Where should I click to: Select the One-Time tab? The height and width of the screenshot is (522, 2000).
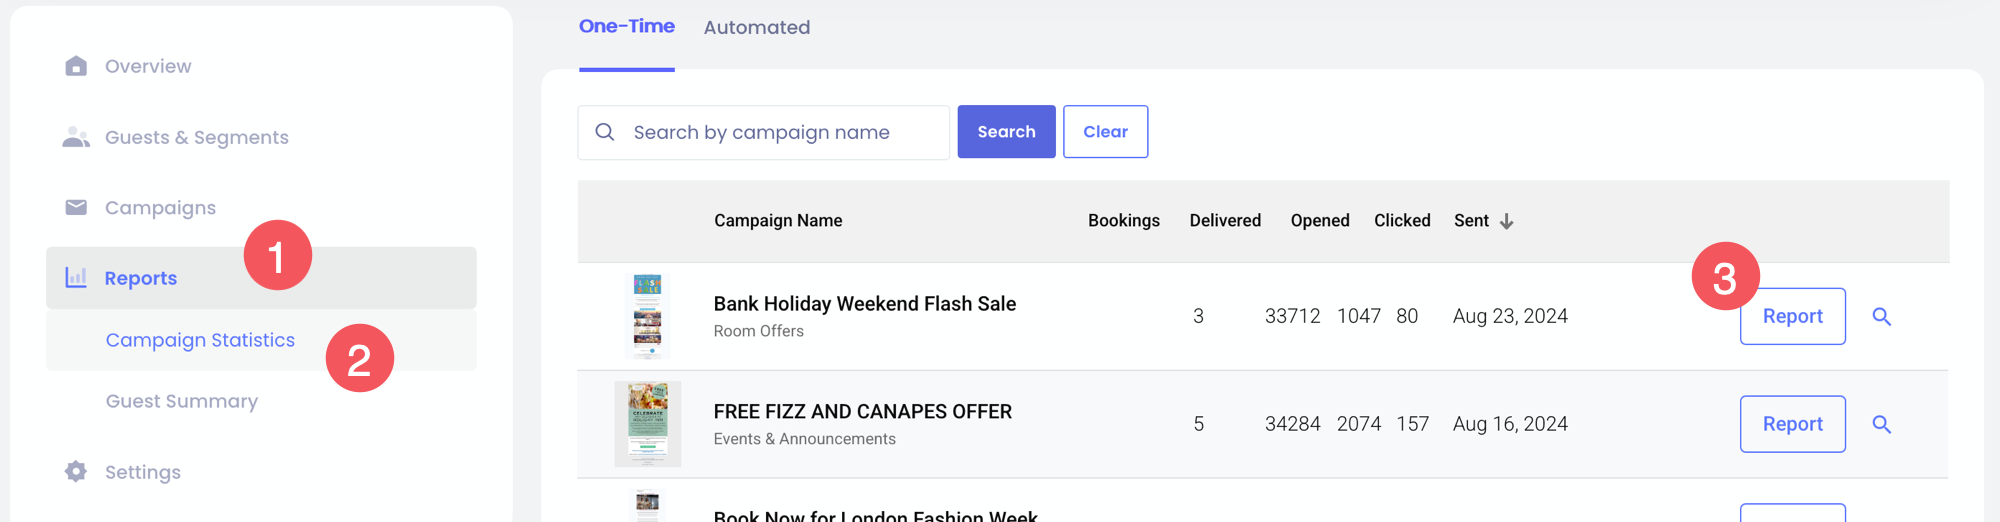(x=627, y=27)
